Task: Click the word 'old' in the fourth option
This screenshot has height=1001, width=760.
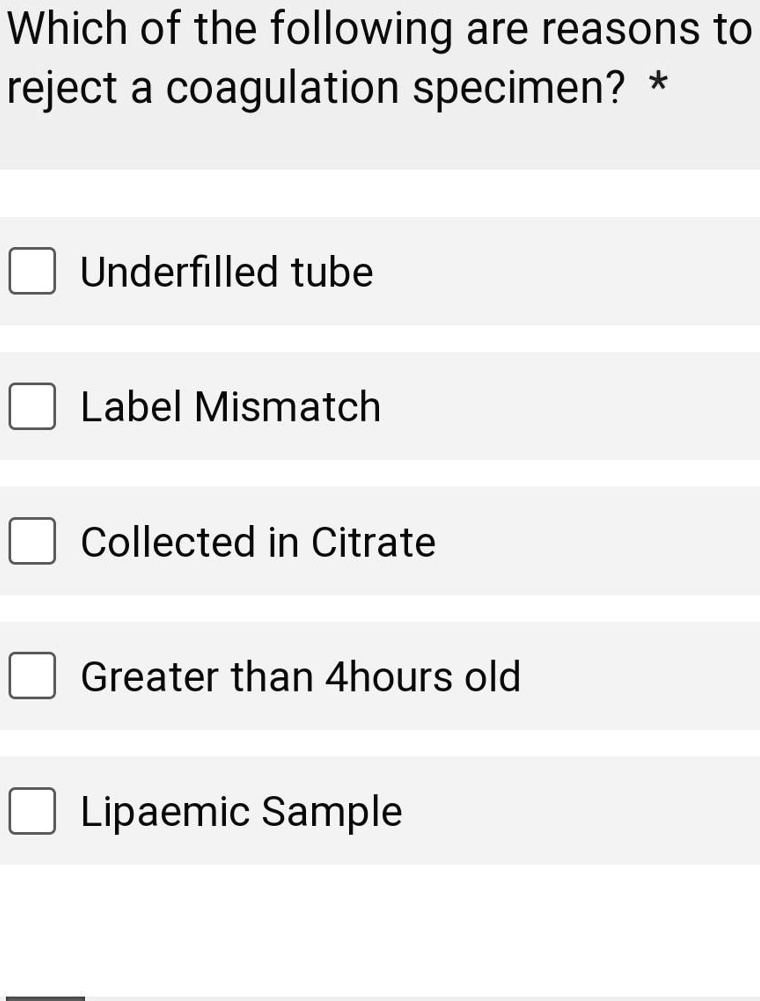Action: coord(492,677)
